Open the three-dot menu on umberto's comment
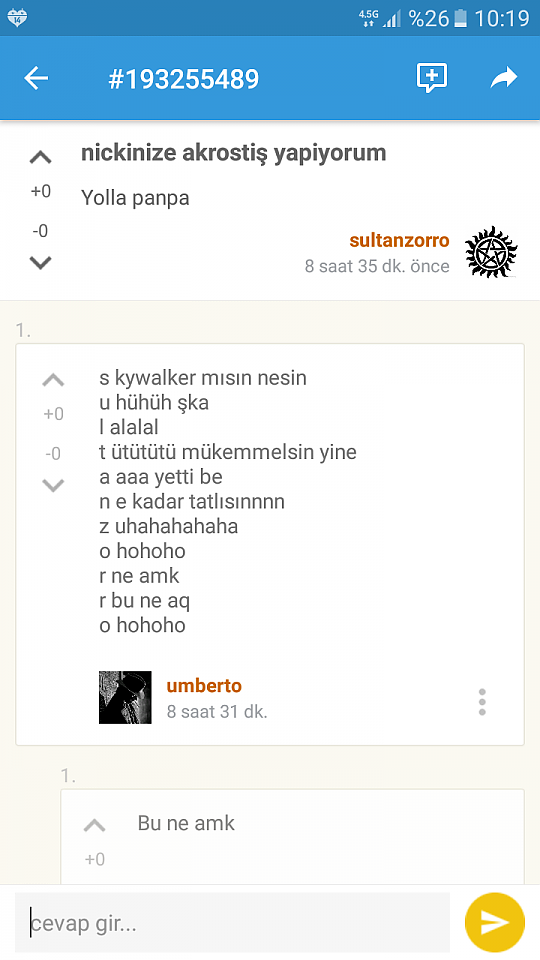The height and width of the screenshot is (960, 540). (482, 702)
